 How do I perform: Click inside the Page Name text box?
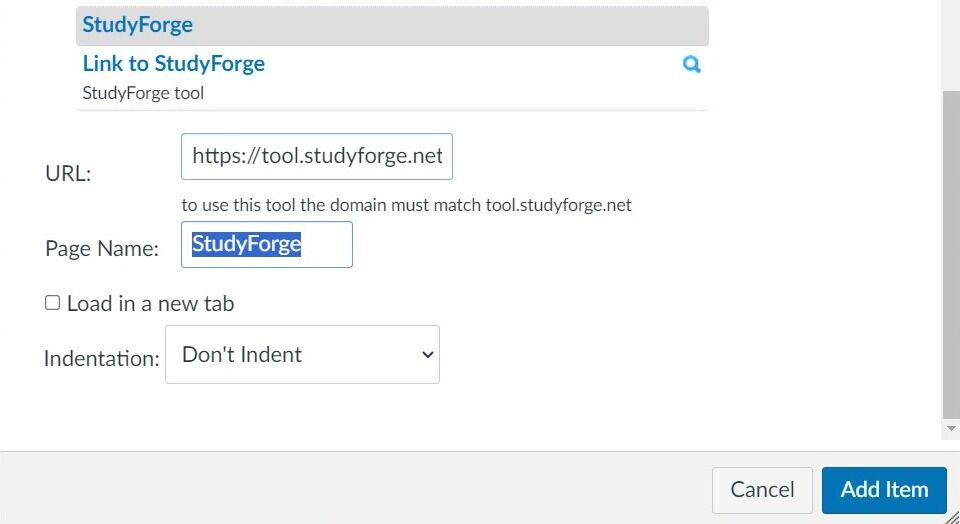[x=266, y=245]
